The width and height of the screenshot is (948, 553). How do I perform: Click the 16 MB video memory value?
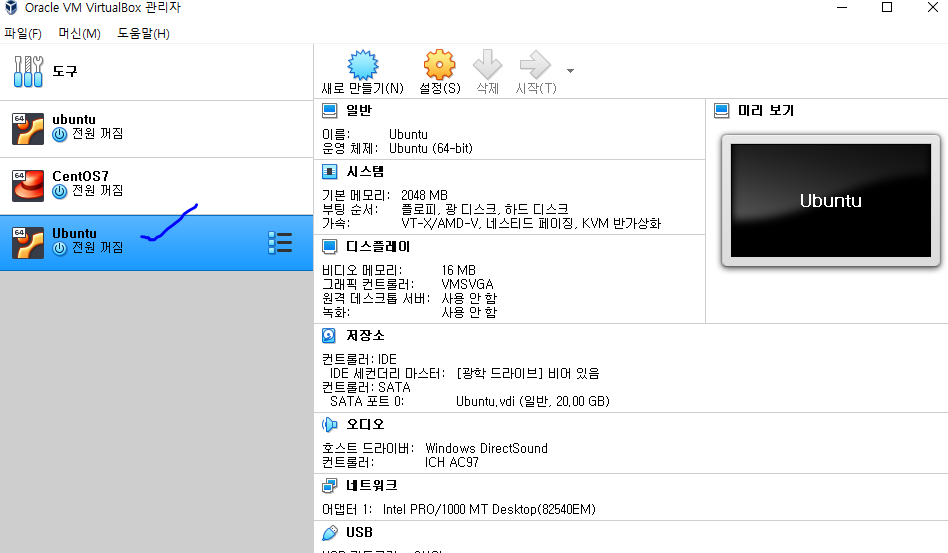click(x=458, y=270)
